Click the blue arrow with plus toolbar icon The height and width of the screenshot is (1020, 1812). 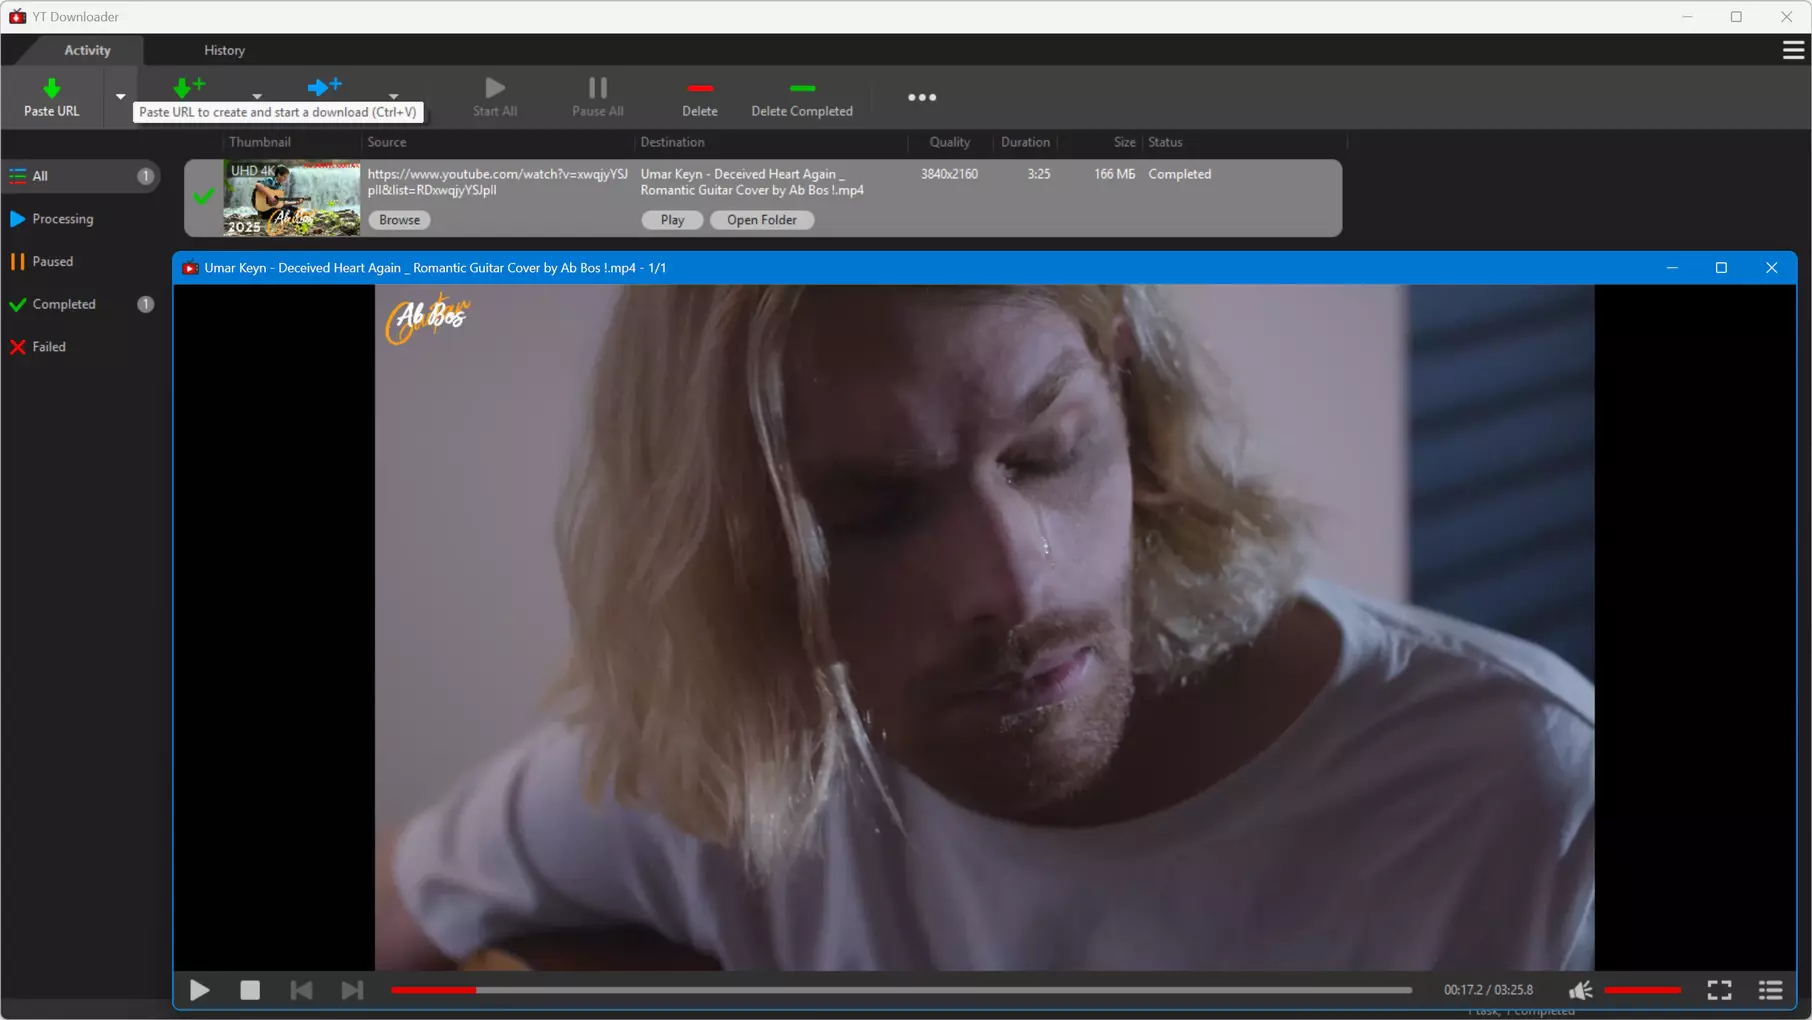coord(324,87)
